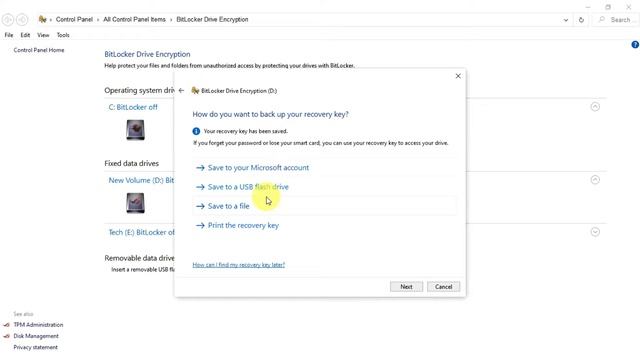Click the Forward navigation arrow in Explorer
640x360 pixels.
[x=22, y=20]
